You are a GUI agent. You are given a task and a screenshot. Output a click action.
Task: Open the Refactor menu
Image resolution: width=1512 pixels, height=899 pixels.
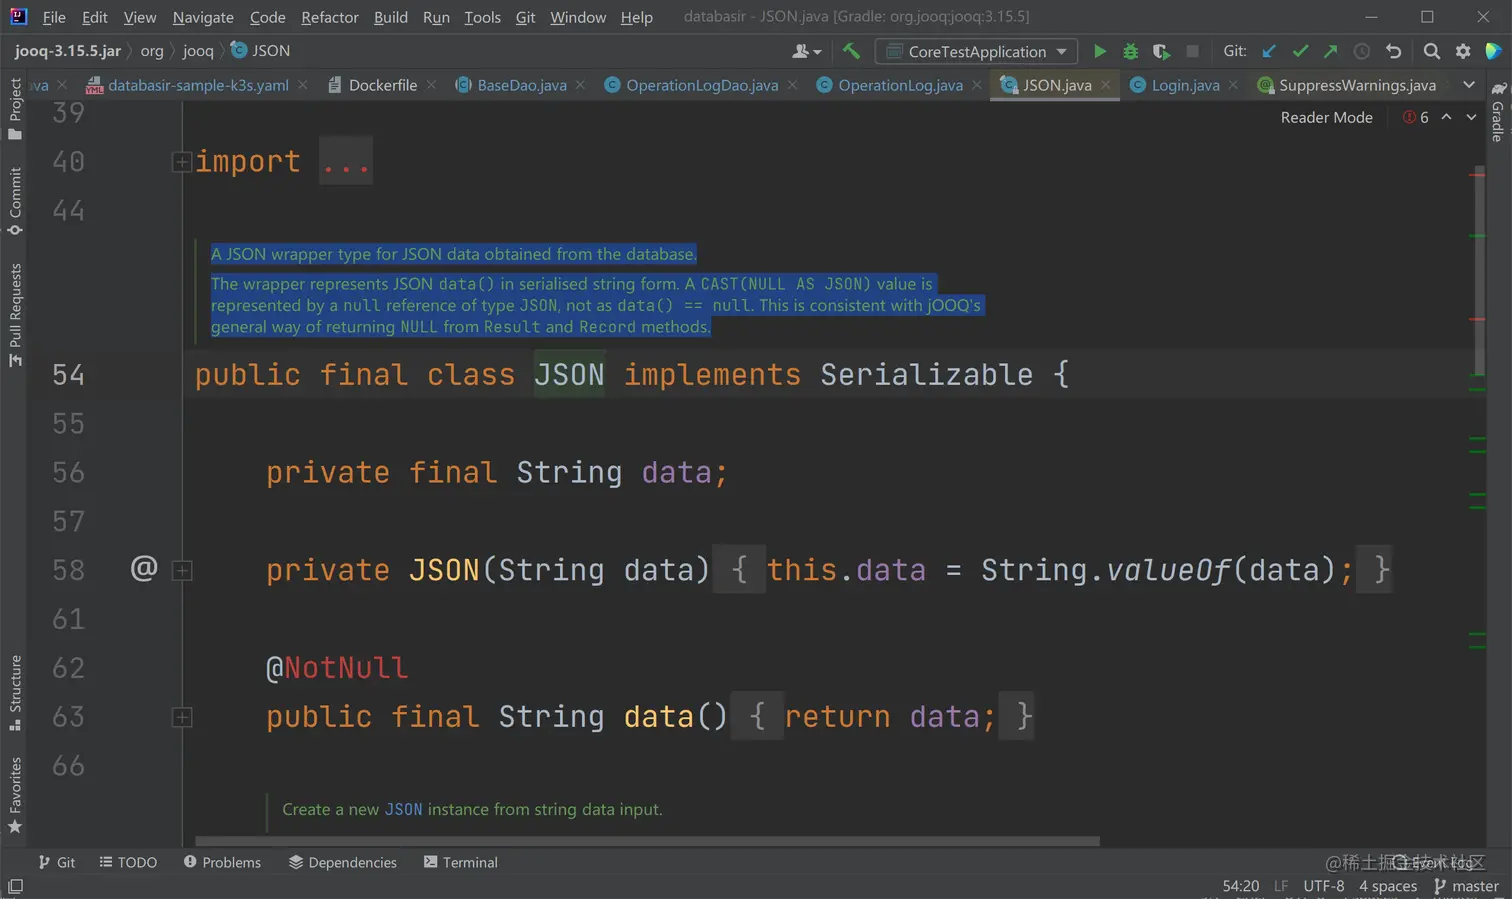pos(330,17)
